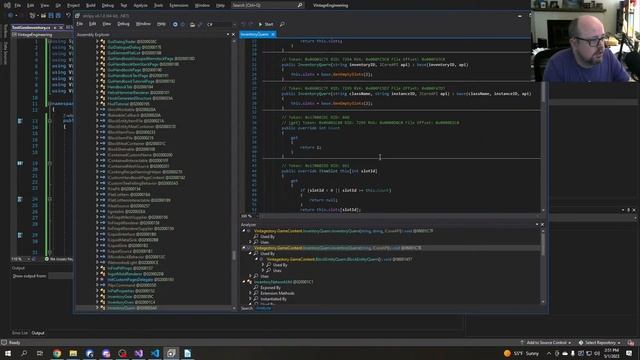The image size is (640, 360).
Task: Open the notification center icon
Action: click(629, 353)
